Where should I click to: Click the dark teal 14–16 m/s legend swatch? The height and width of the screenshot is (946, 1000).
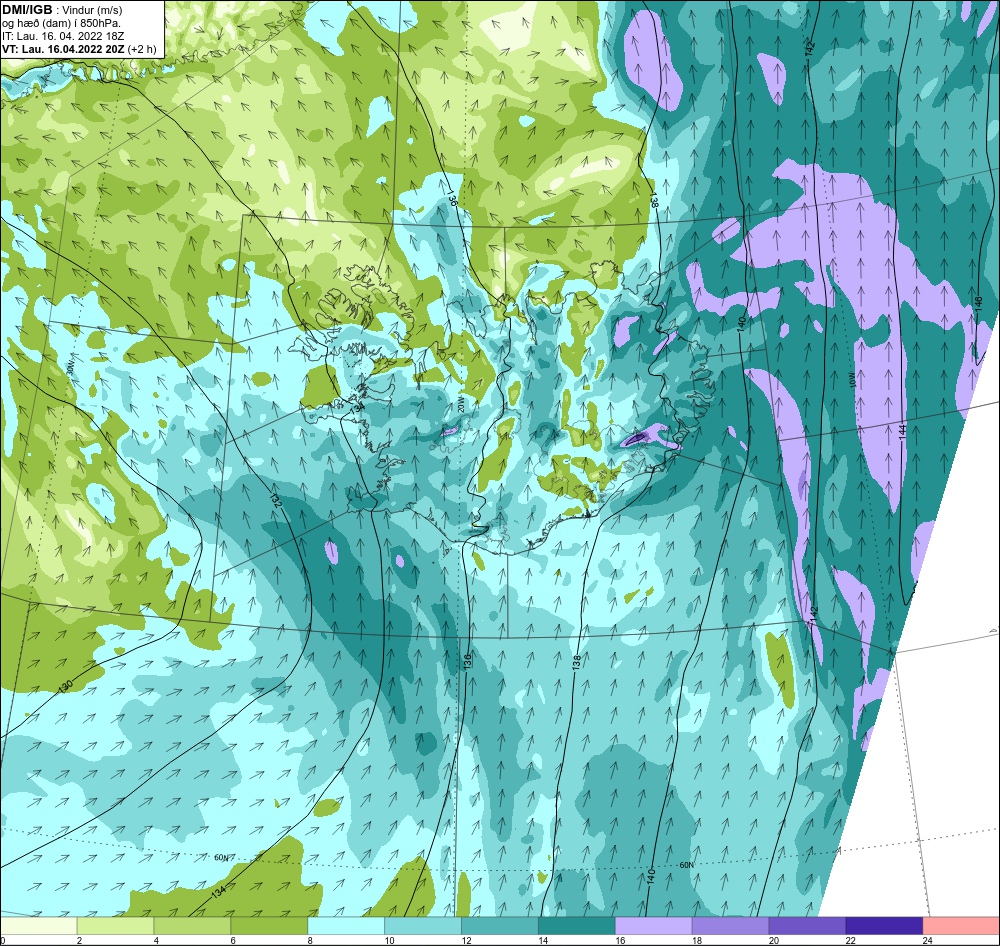[577, 925]
